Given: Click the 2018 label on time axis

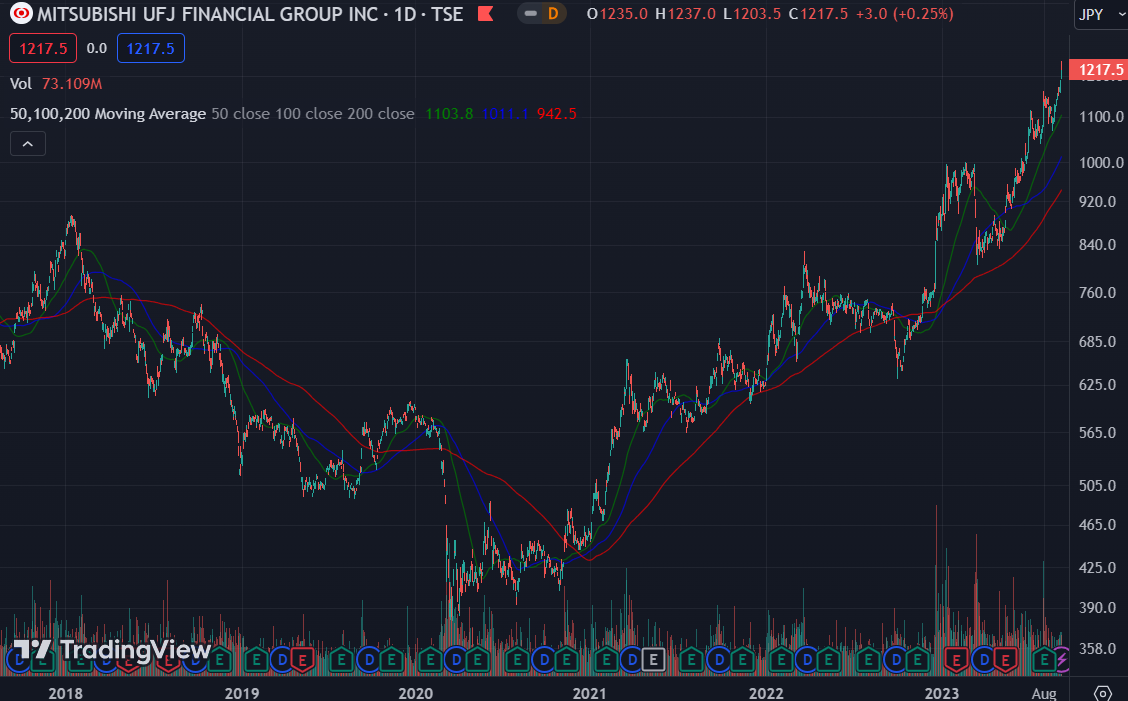Looking at the screenshot, I should pos(65,693).
